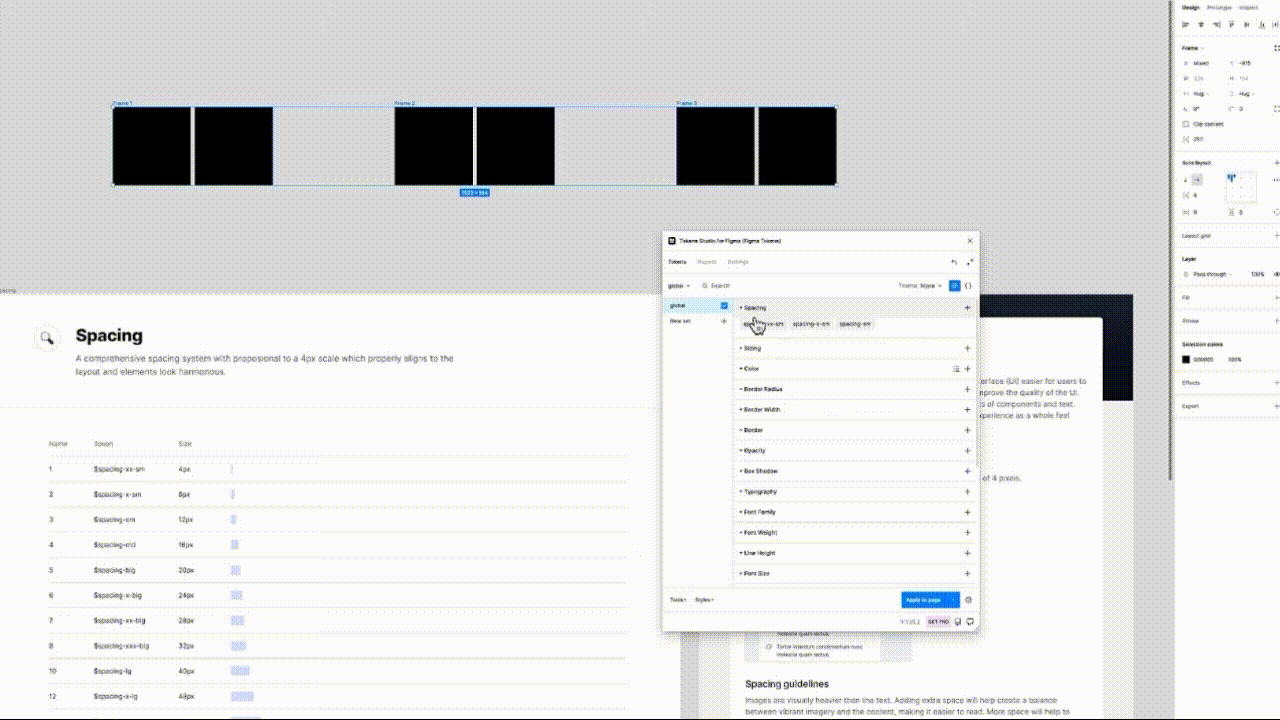Open the JSON editor with the {} icon
1280x720 pixels.
[968, 286]
